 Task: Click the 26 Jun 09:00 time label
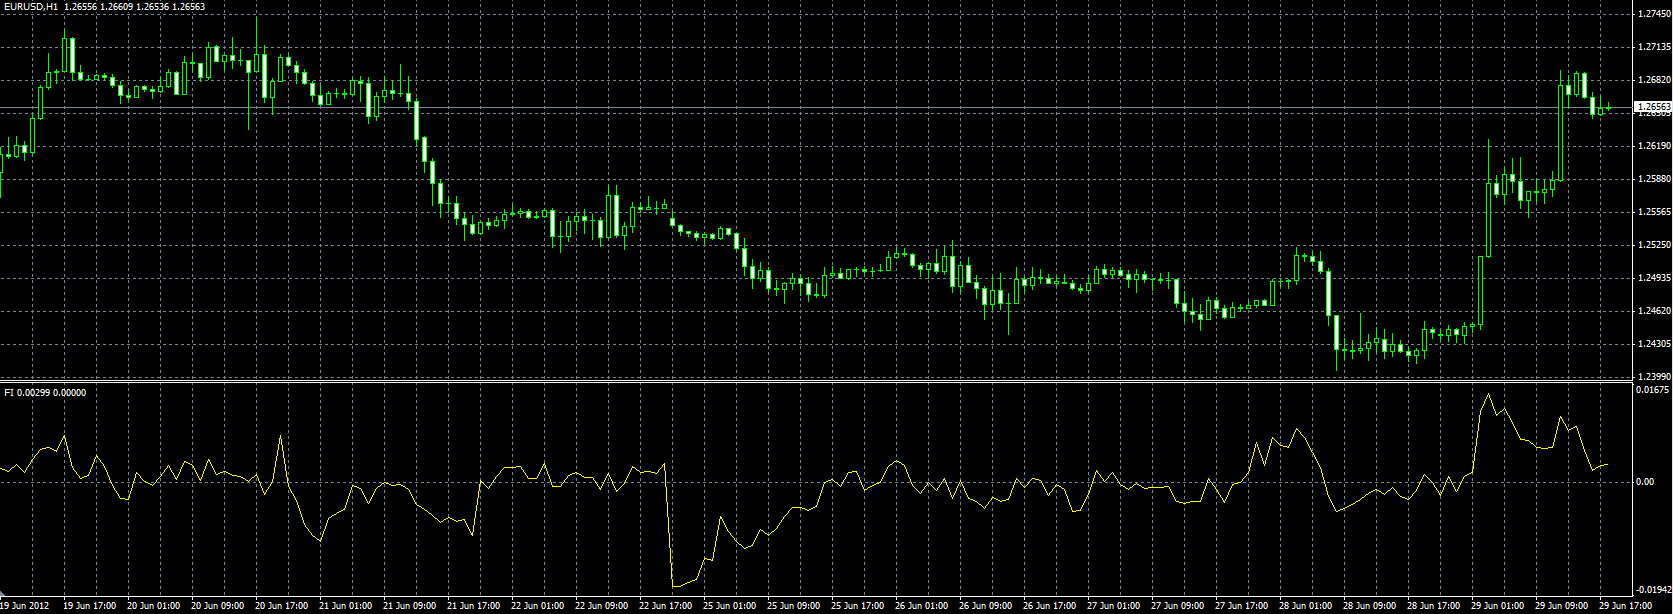click(986, 606)
